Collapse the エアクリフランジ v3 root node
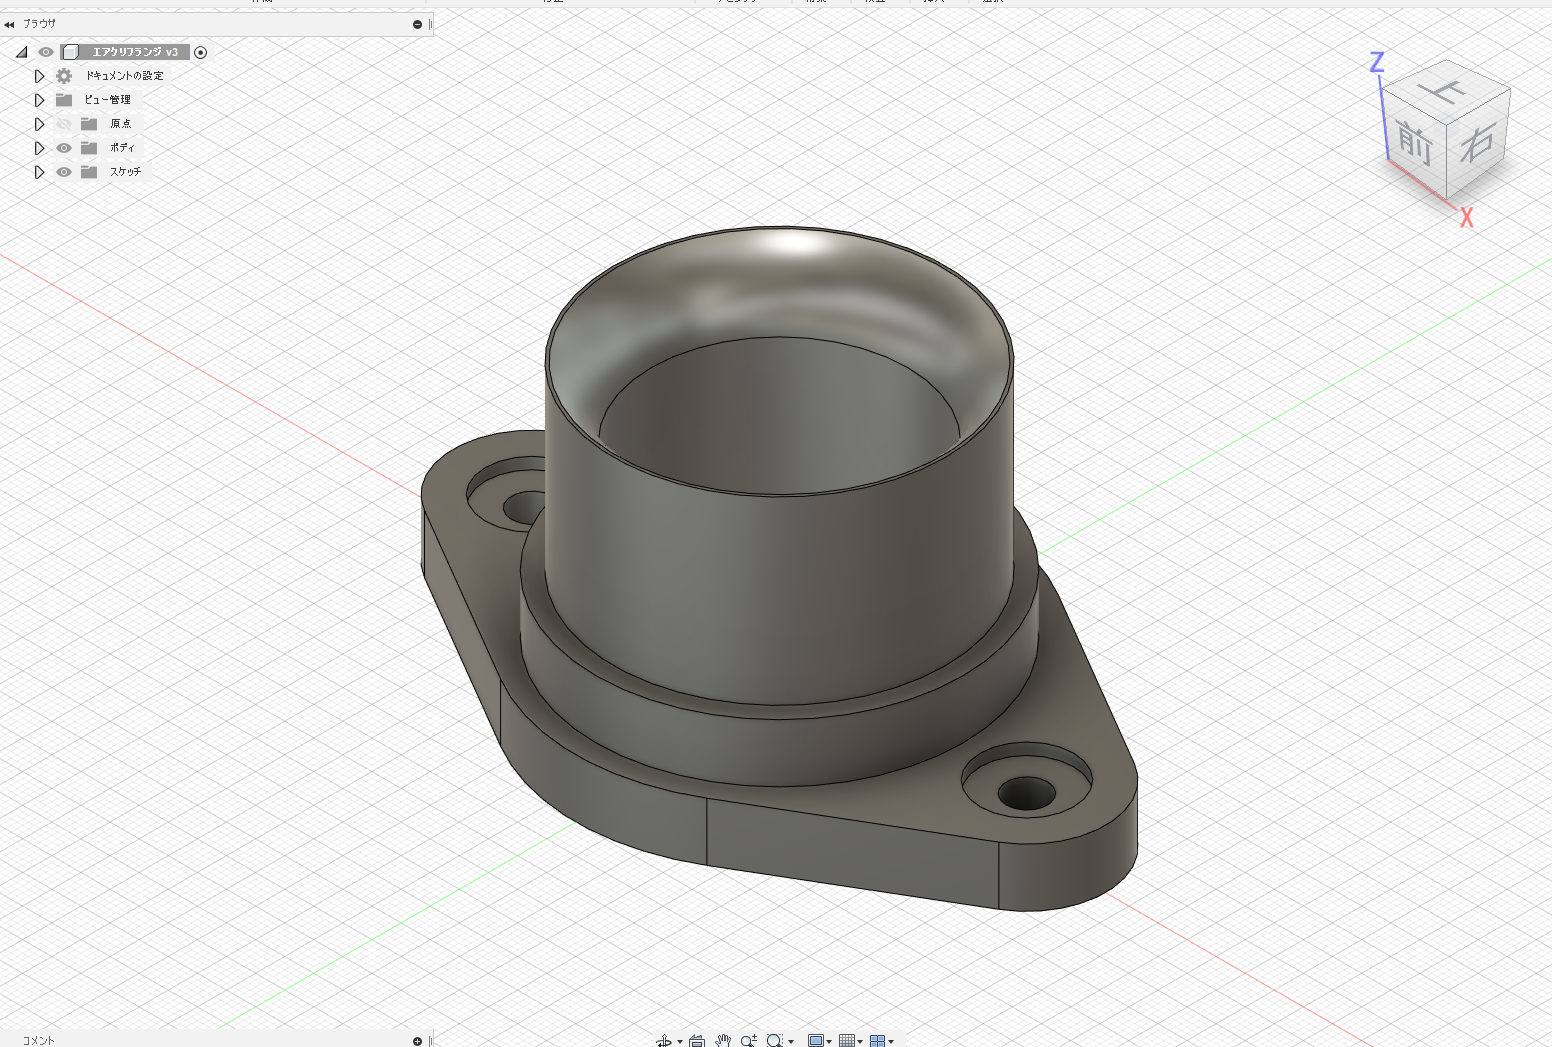 pos(21,52)
